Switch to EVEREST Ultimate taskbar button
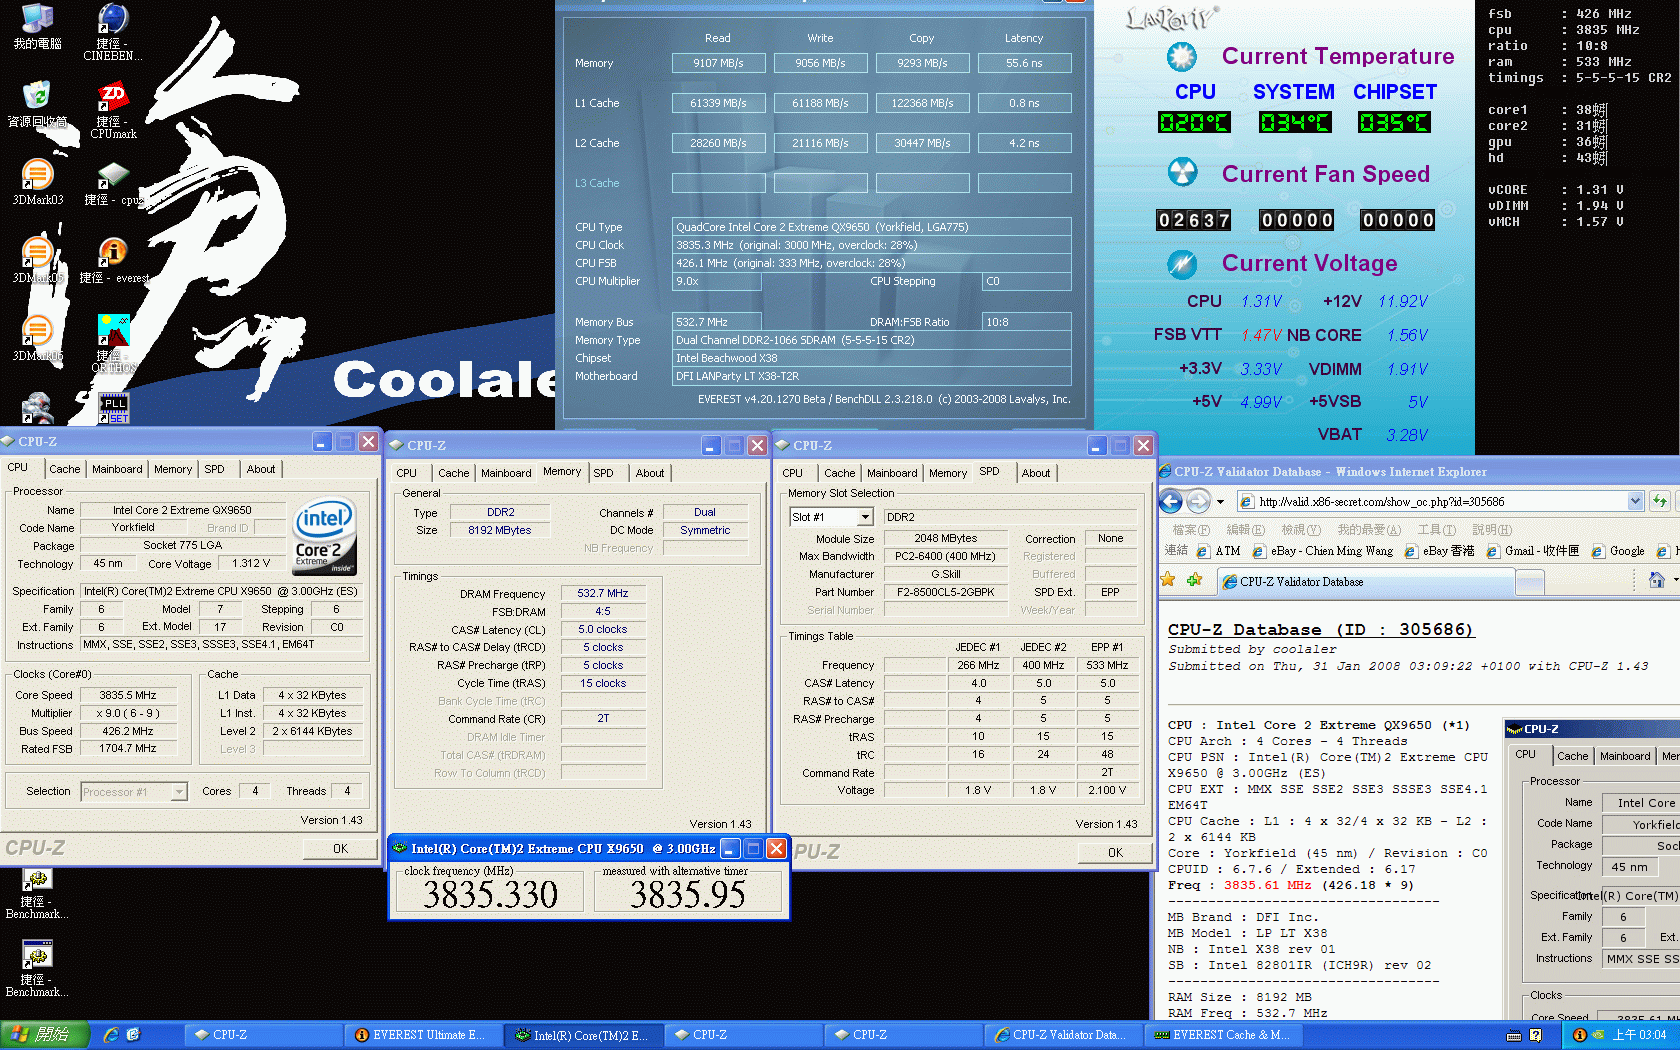 (x=423, y=1035)
